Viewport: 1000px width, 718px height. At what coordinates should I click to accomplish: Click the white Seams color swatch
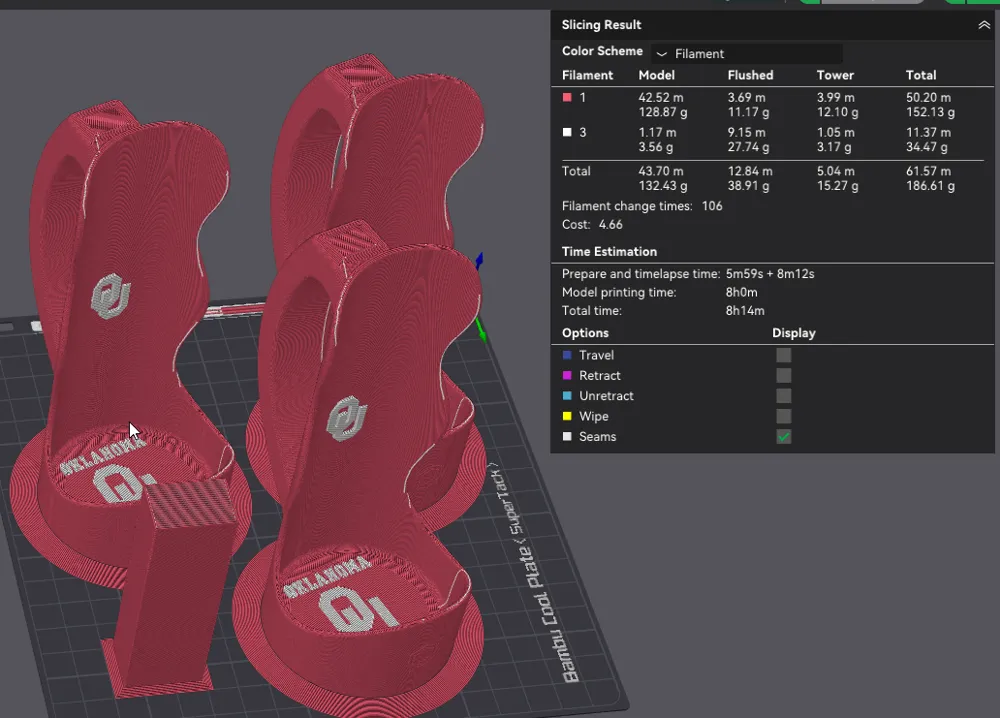pyautogui.click(x=567, y=437)
